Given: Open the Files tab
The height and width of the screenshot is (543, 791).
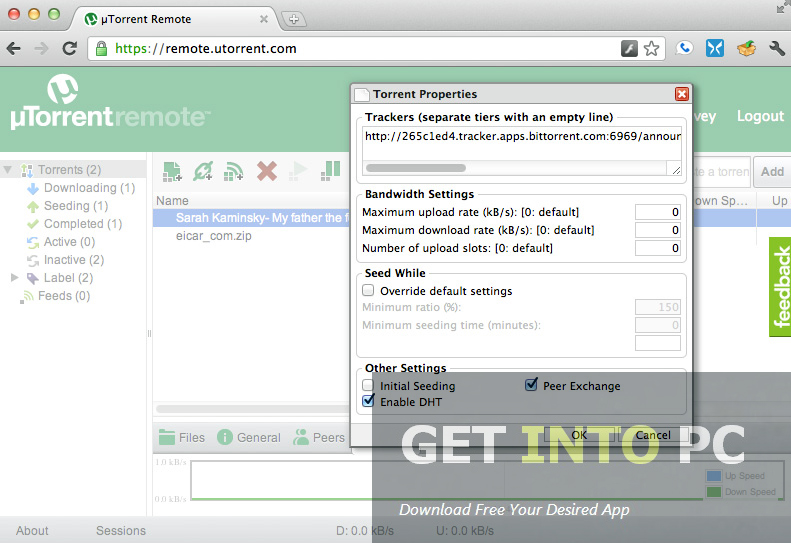Looking at the screenshot, I should click(x=182, y=437).
